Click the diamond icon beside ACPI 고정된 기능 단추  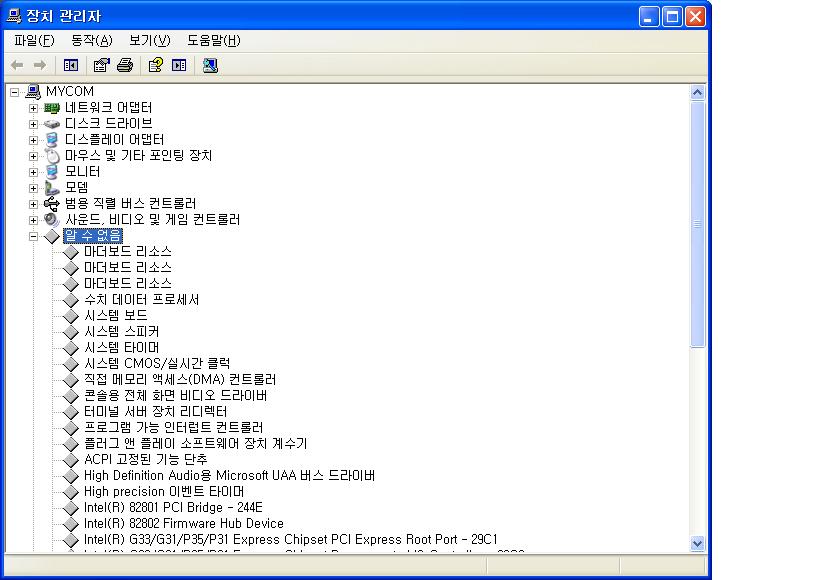pyautogui.click(x=71, y=460)
